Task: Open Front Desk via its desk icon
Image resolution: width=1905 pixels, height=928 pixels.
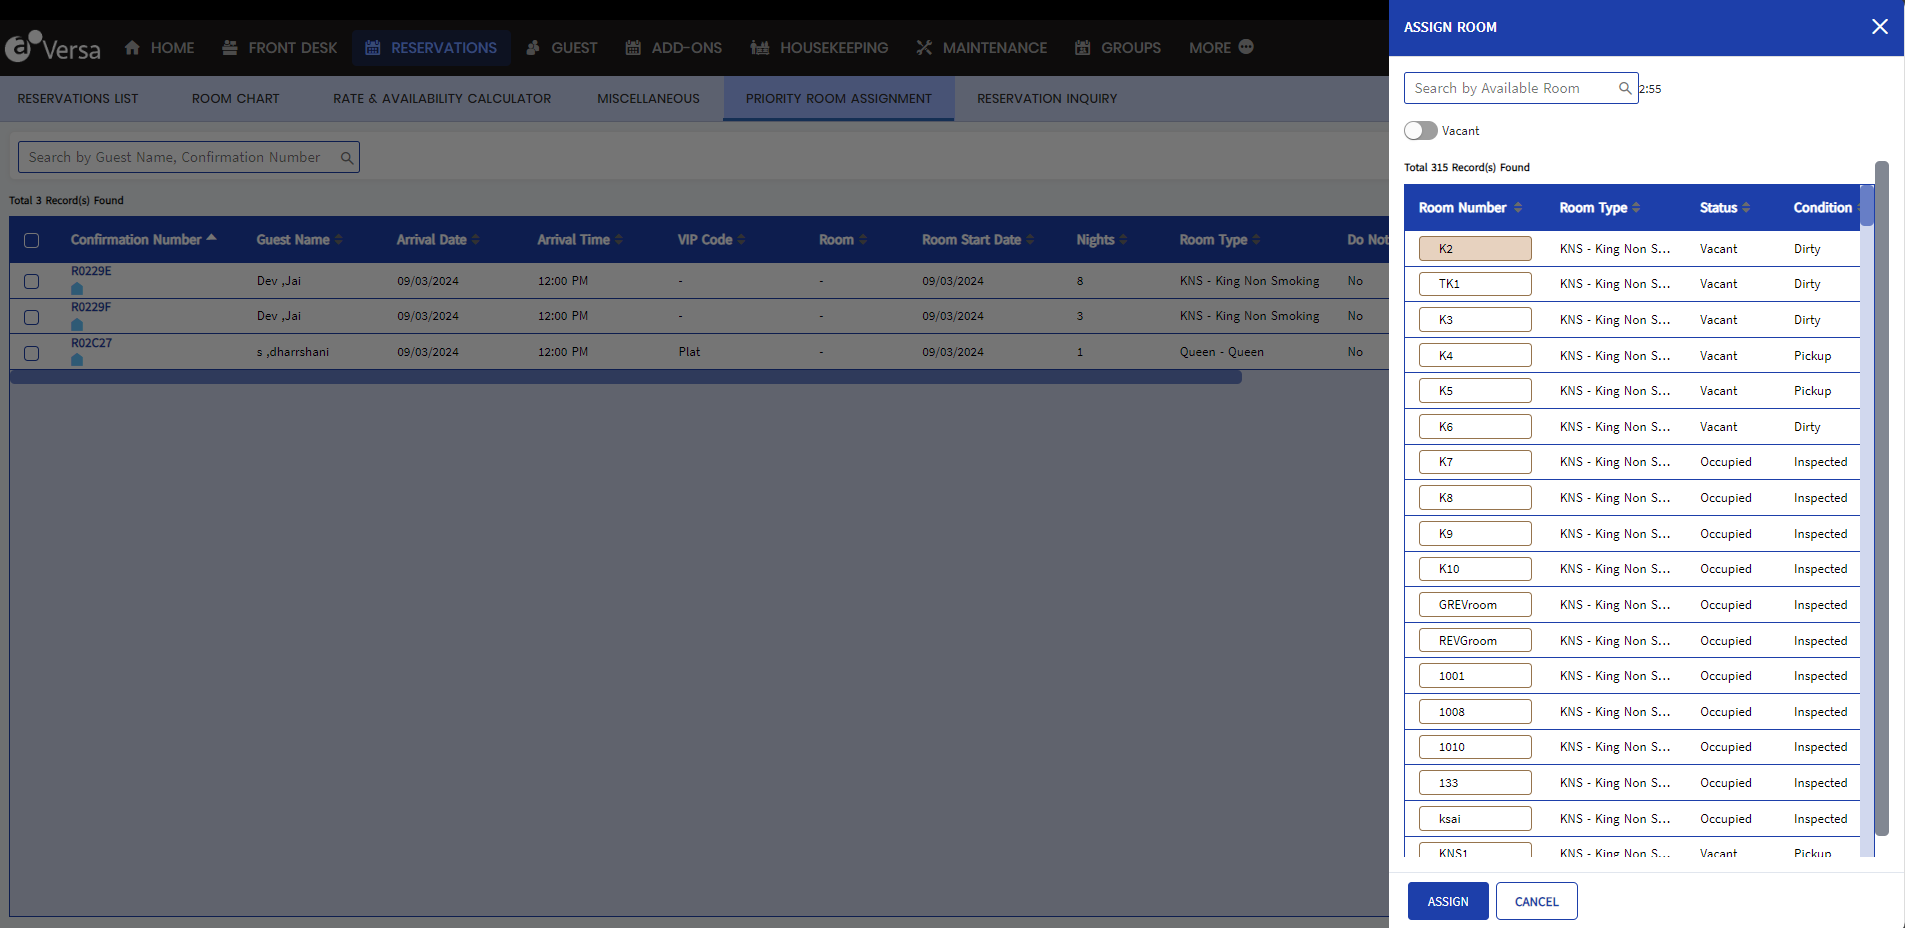Action: (x=228, y=47)
